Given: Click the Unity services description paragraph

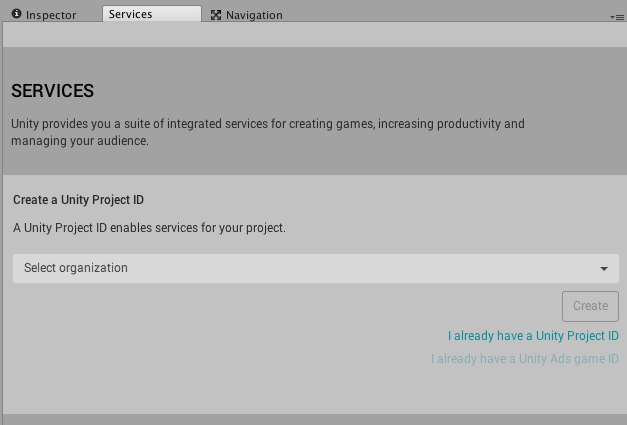Looking at the screenshot, I should pos(267,133).
